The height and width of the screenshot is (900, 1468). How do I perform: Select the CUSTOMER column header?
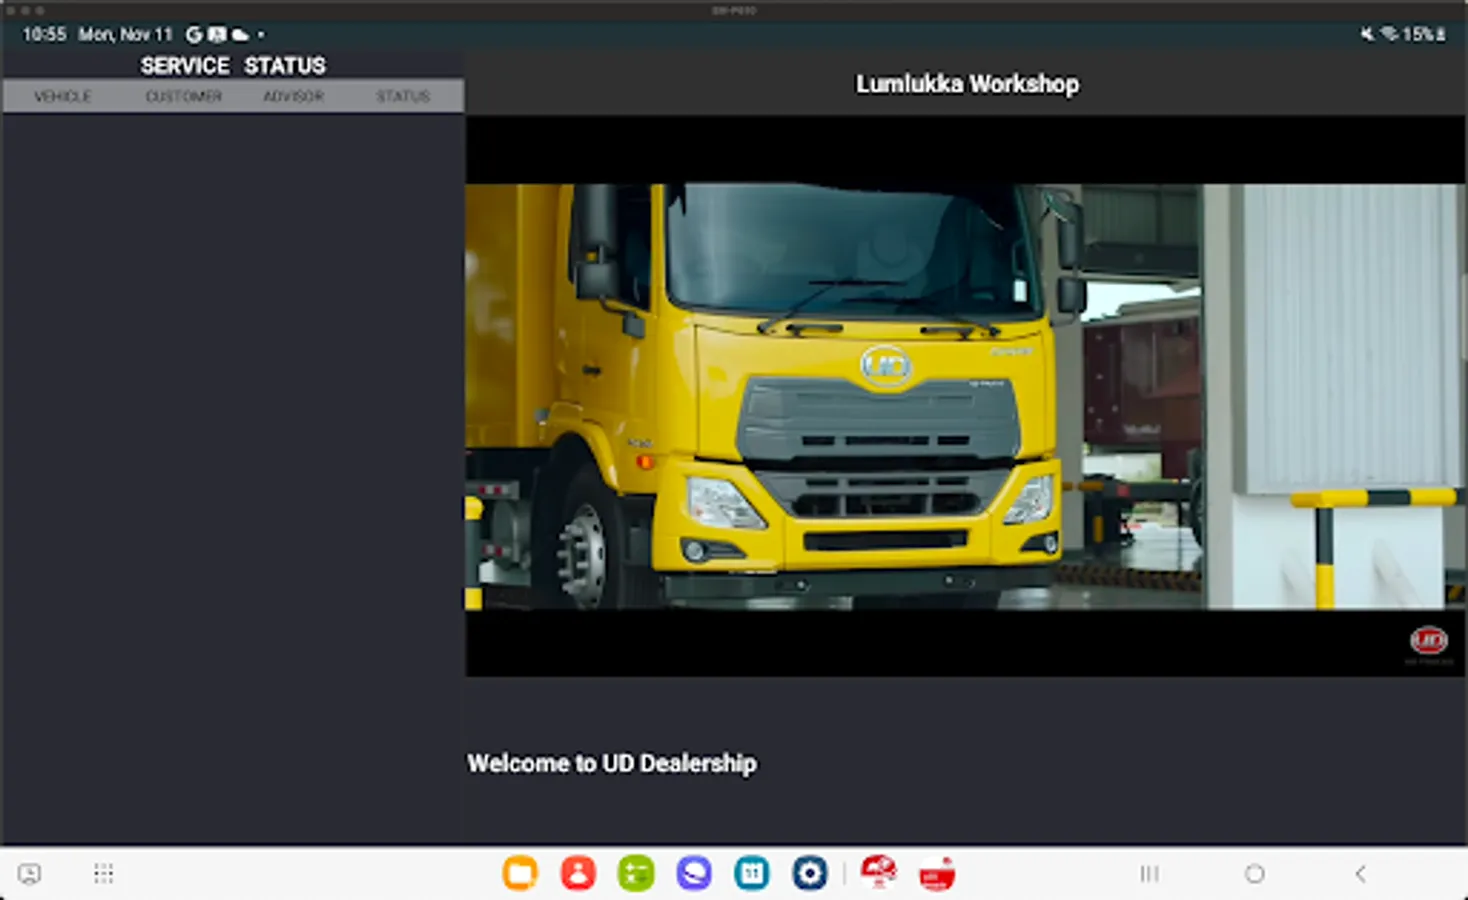(184, 96)
